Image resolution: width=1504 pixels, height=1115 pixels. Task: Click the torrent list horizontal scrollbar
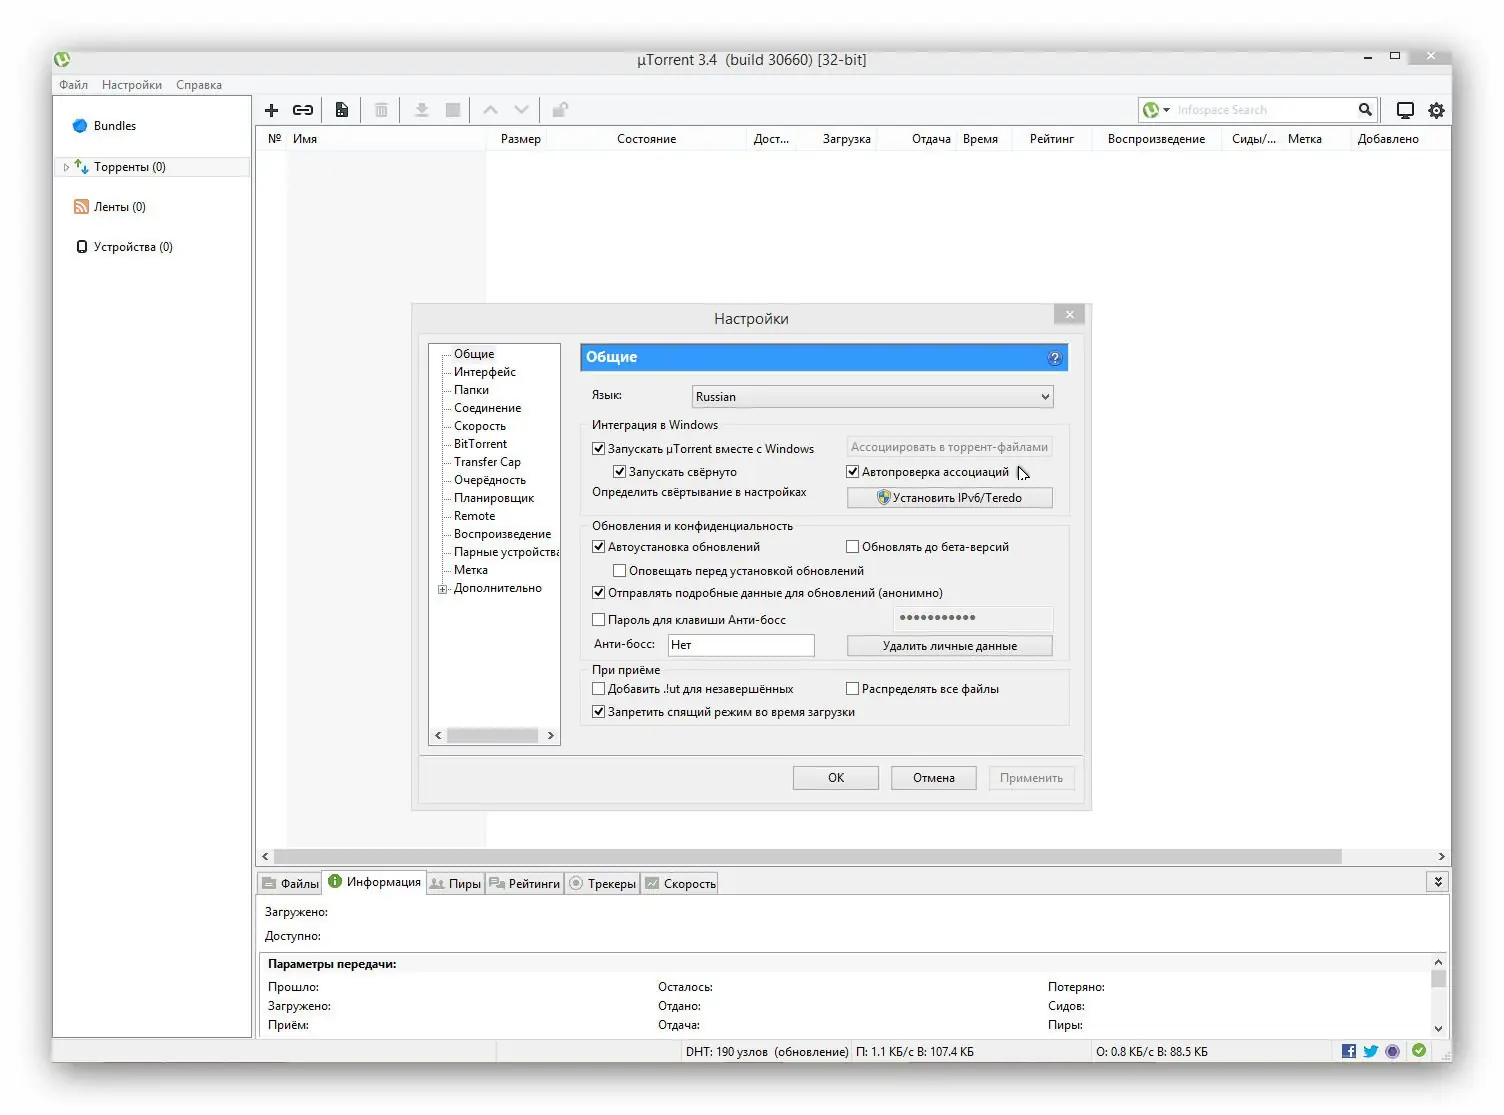(807, 857)
